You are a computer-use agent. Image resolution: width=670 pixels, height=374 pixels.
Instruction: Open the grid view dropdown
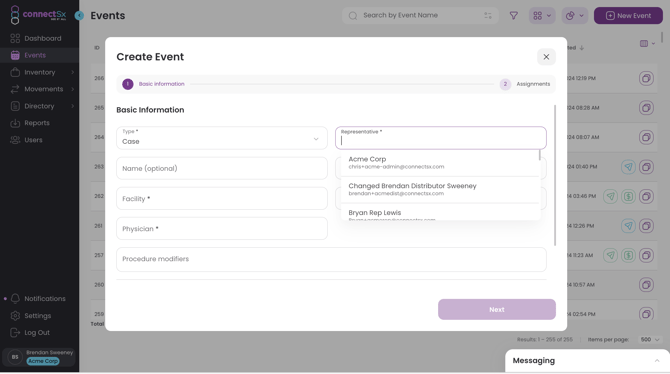pos(542,16)
